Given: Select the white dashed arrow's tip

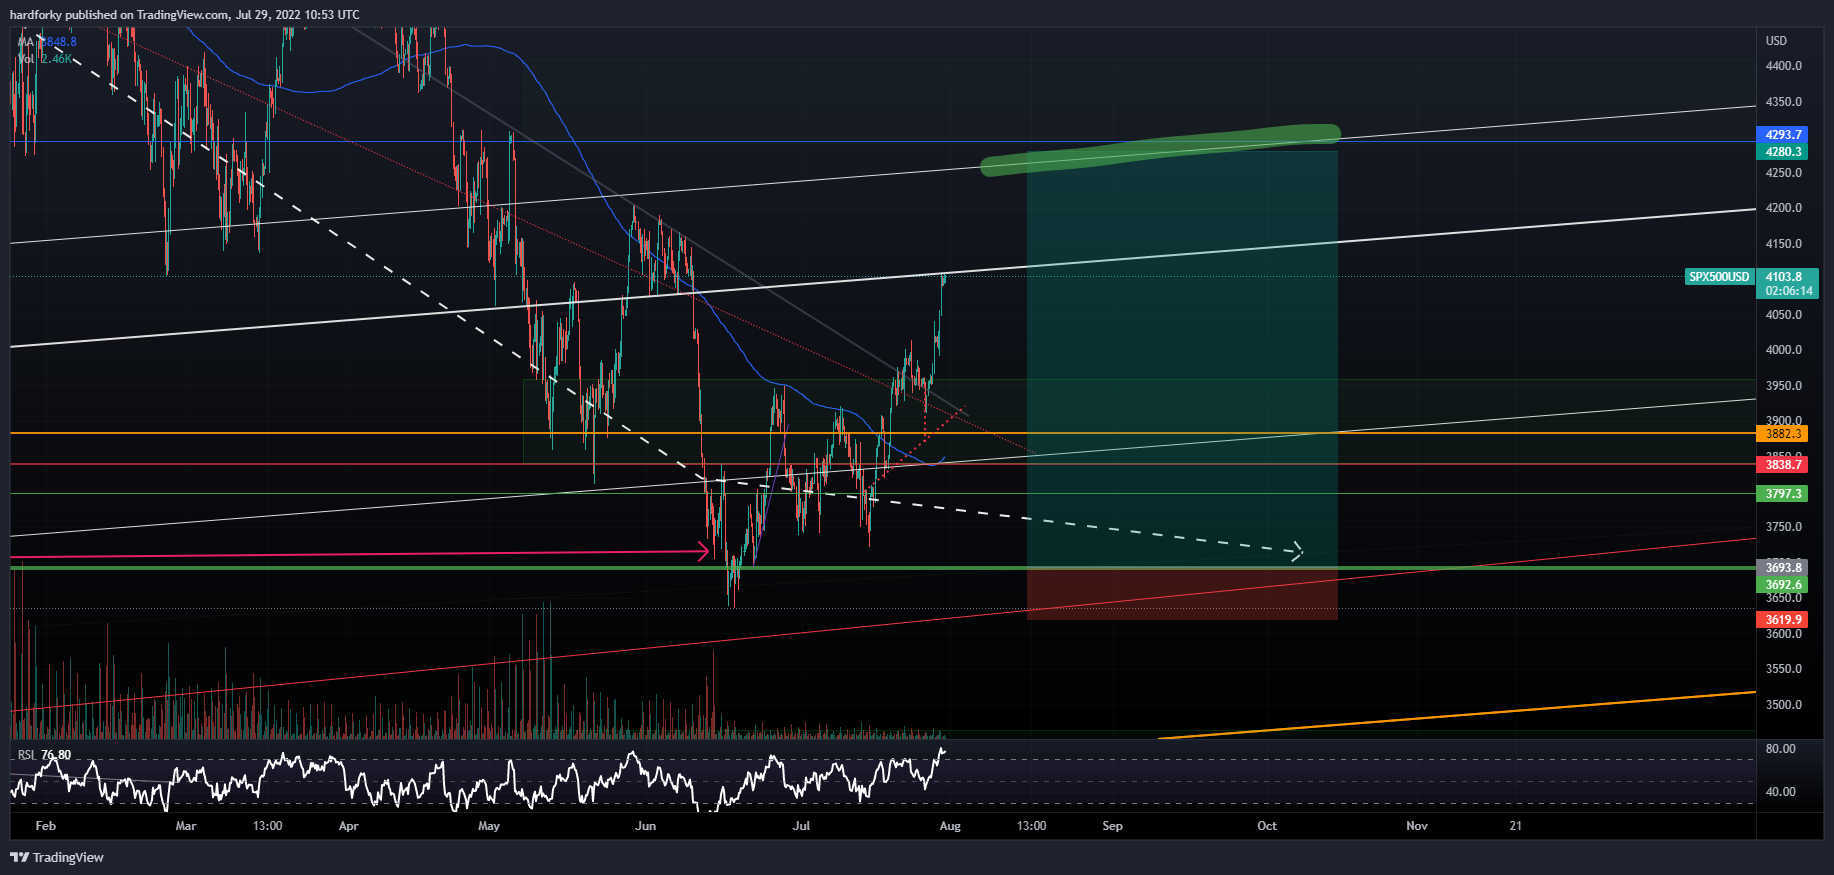Looking at the screenshot, I should 1296,551.
